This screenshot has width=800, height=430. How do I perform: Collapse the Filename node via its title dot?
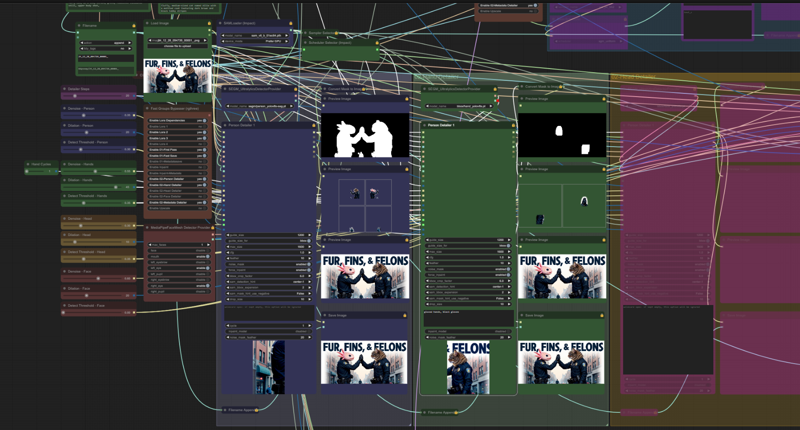point(79,26)
